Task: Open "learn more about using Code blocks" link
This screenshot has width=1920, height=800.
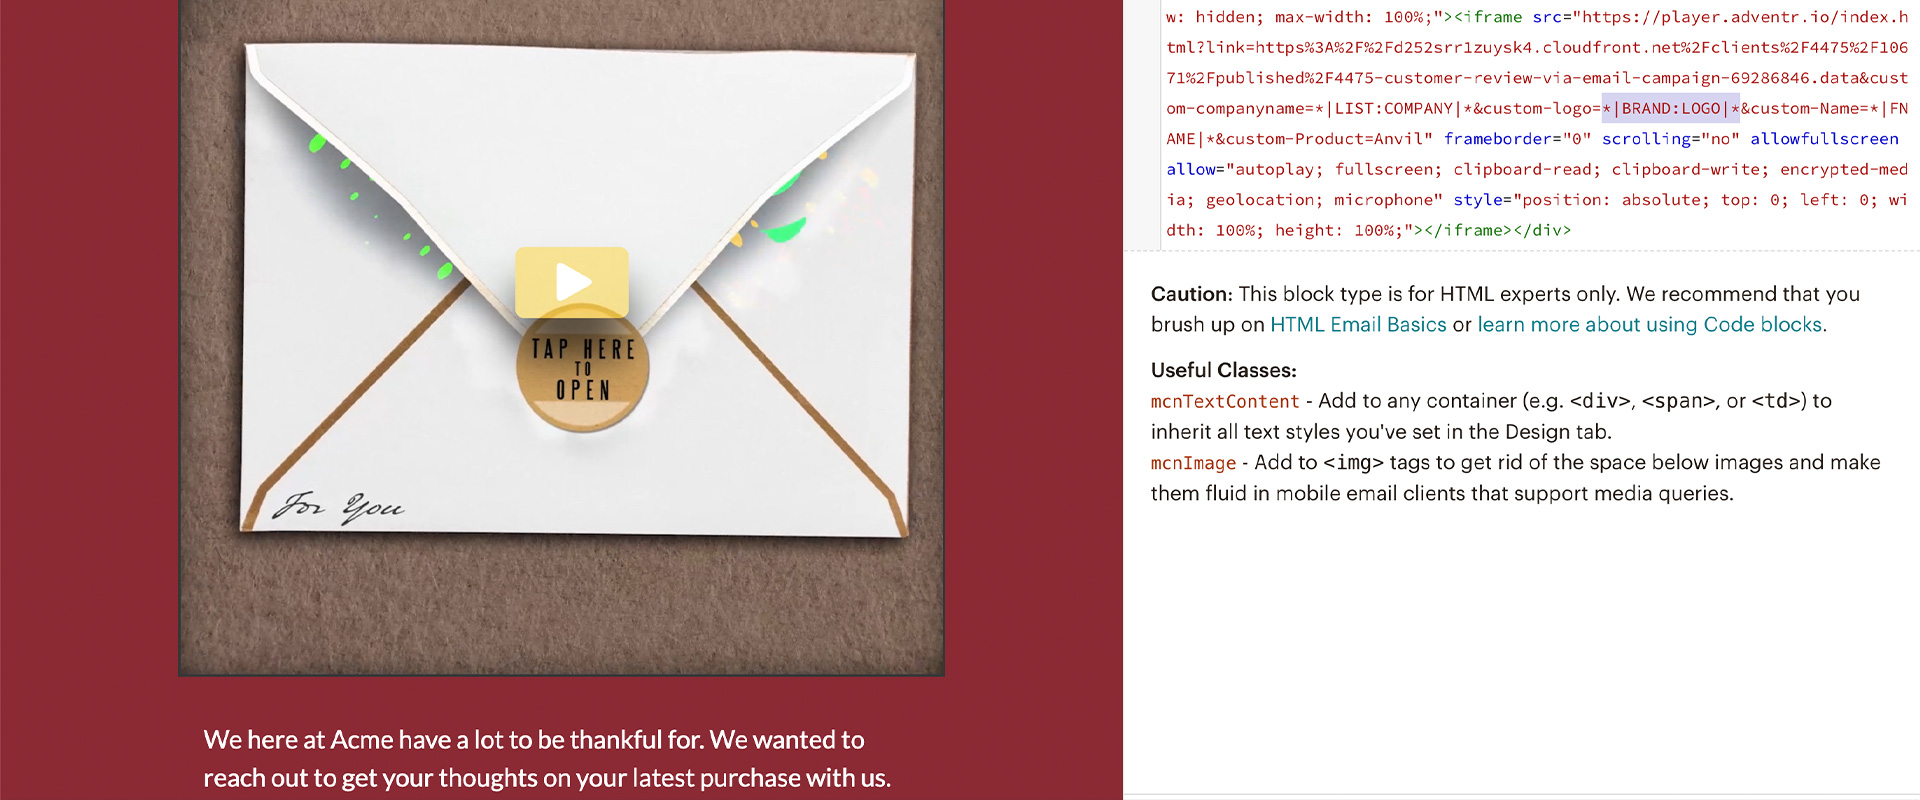Action: coord(1650,325)
